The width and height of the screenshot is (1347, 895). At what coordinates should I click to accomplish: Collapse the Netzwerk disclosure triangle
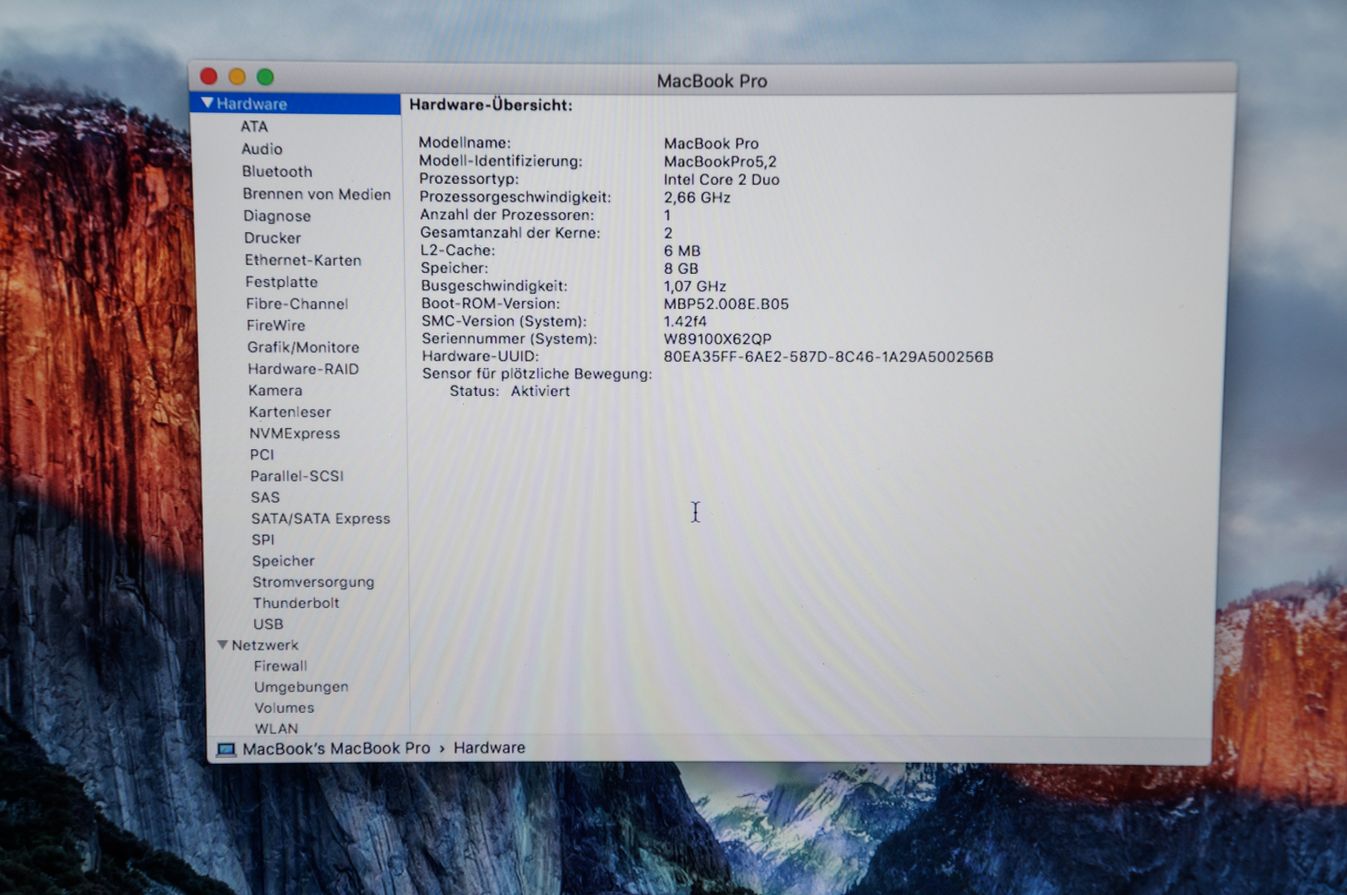point(222,645)
